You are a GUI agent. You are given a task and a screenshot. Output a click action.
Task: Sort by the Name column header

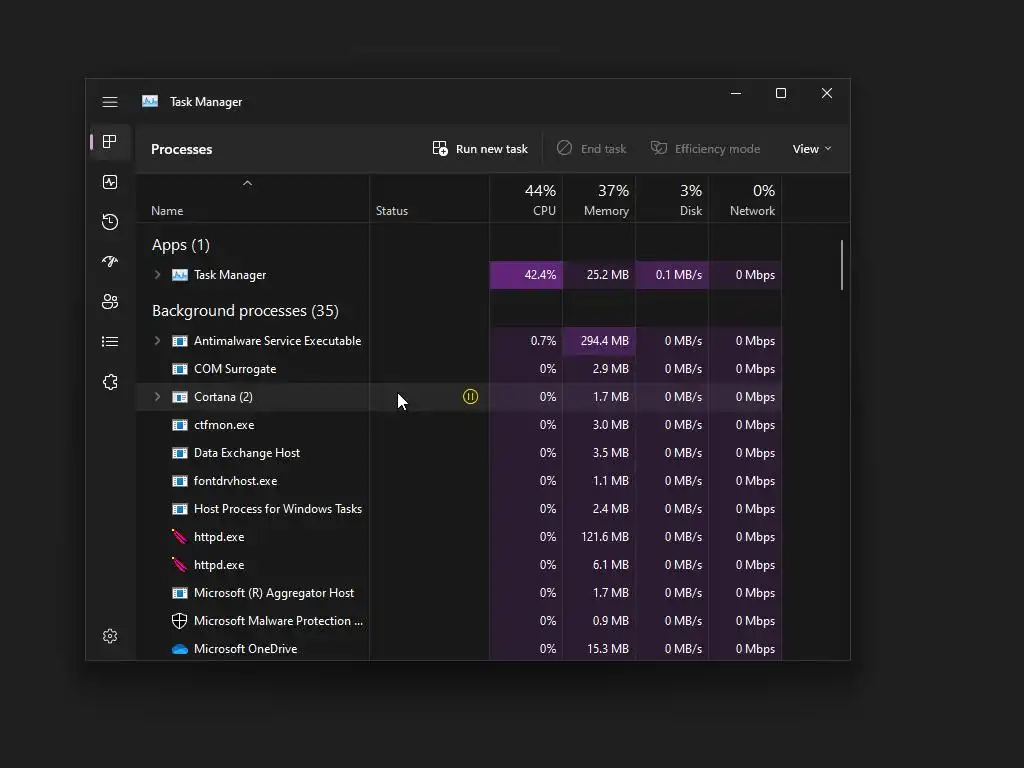[x=252, y=199]
